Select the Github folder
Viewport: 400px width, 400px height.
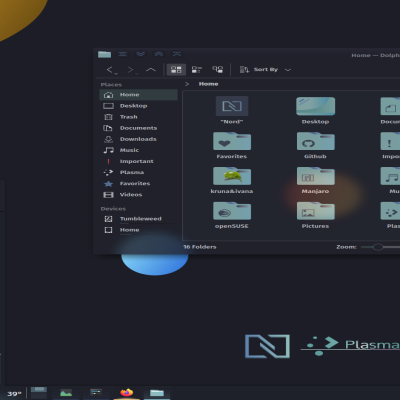coord(315,145)
